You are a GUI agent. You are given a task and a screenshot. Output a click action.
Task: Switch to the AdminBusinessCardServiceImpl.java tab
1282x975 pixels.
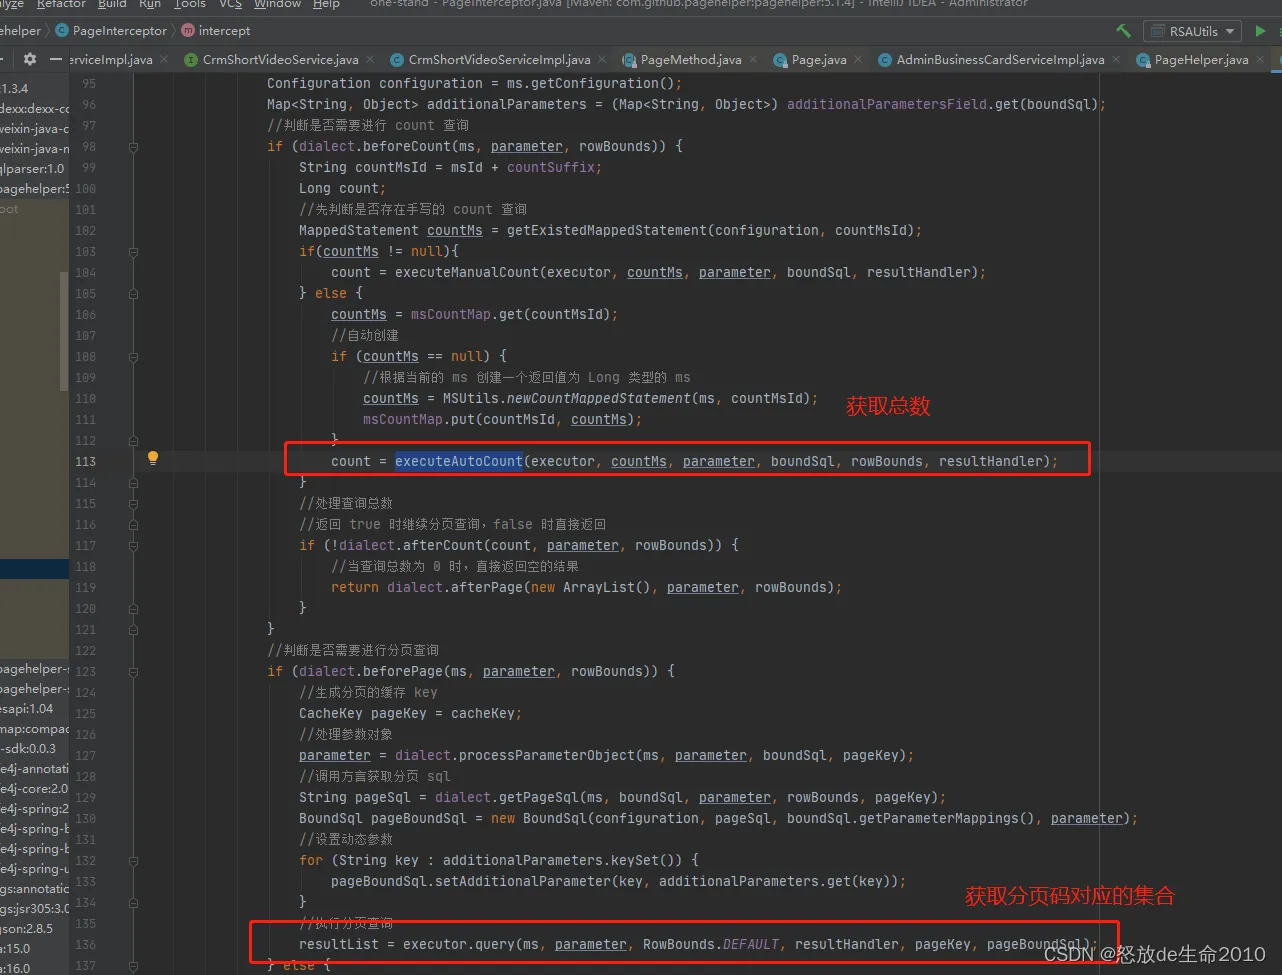click(1000, 60)
